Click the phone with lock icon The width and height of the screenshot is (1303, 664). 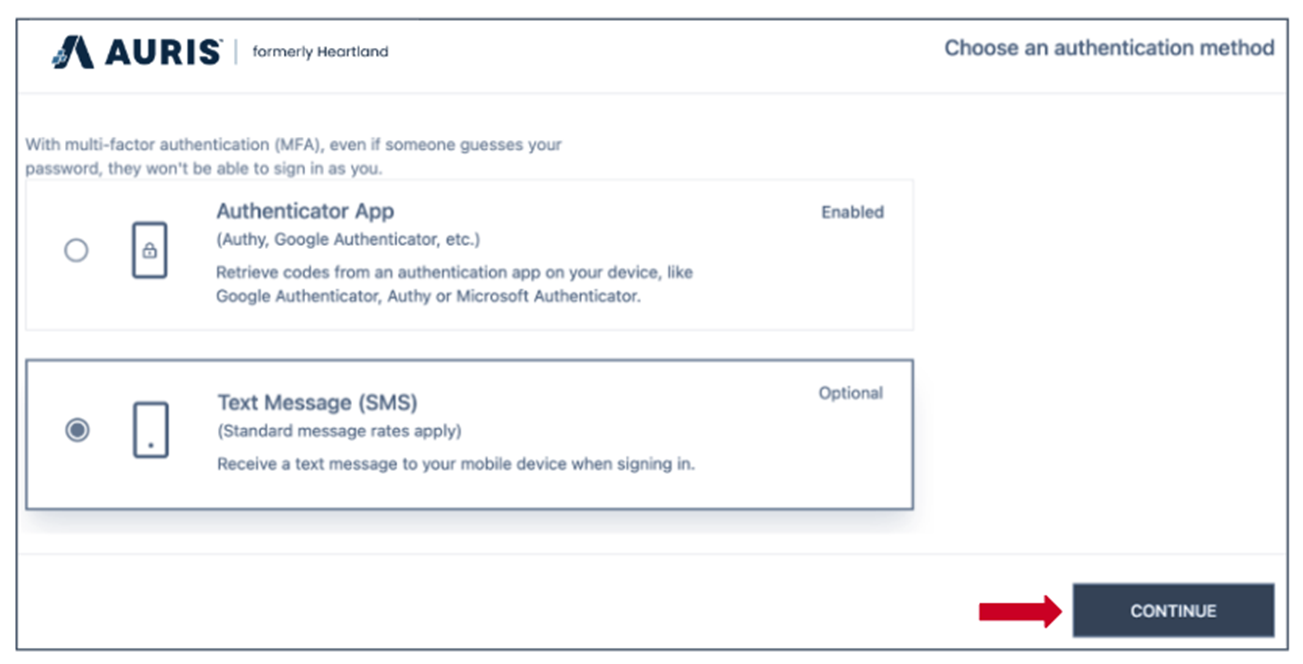(149, 251)
